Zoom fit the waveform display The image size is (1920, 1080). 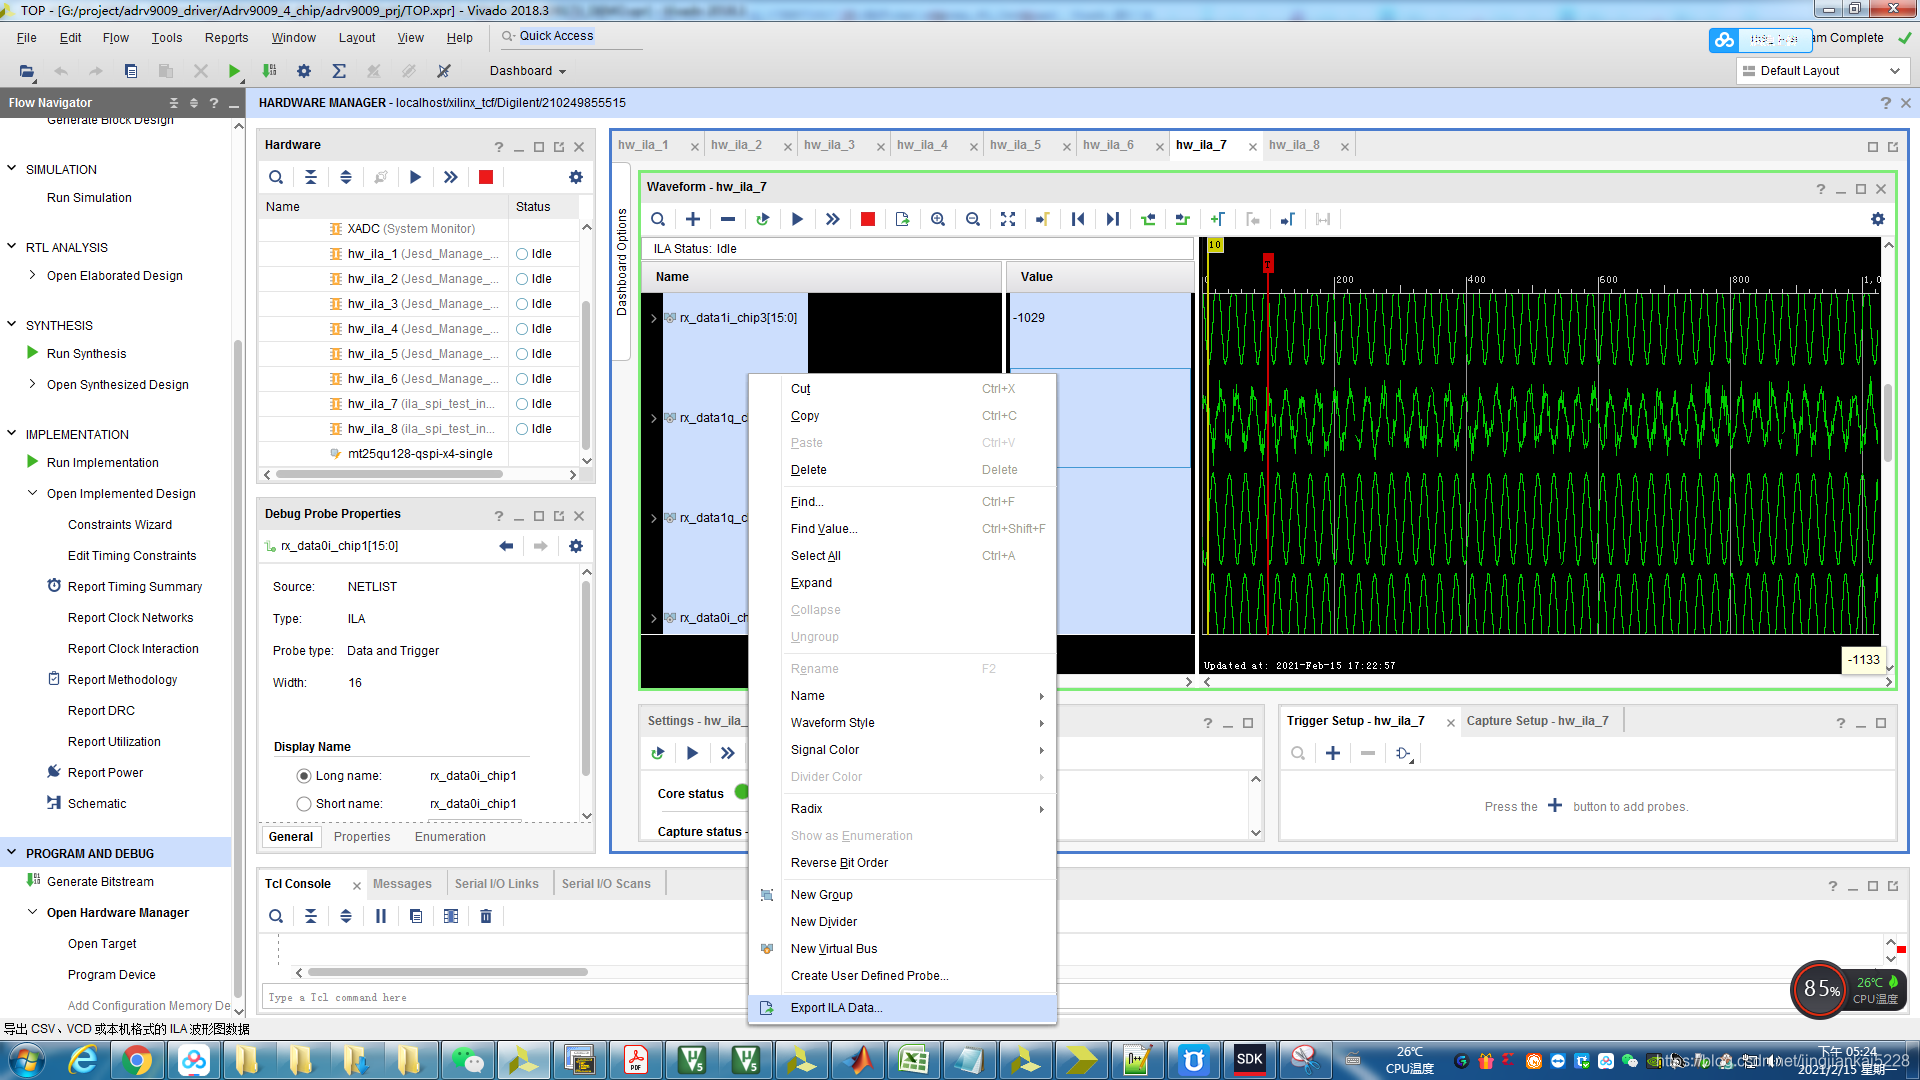click(x=1008, y=219)
